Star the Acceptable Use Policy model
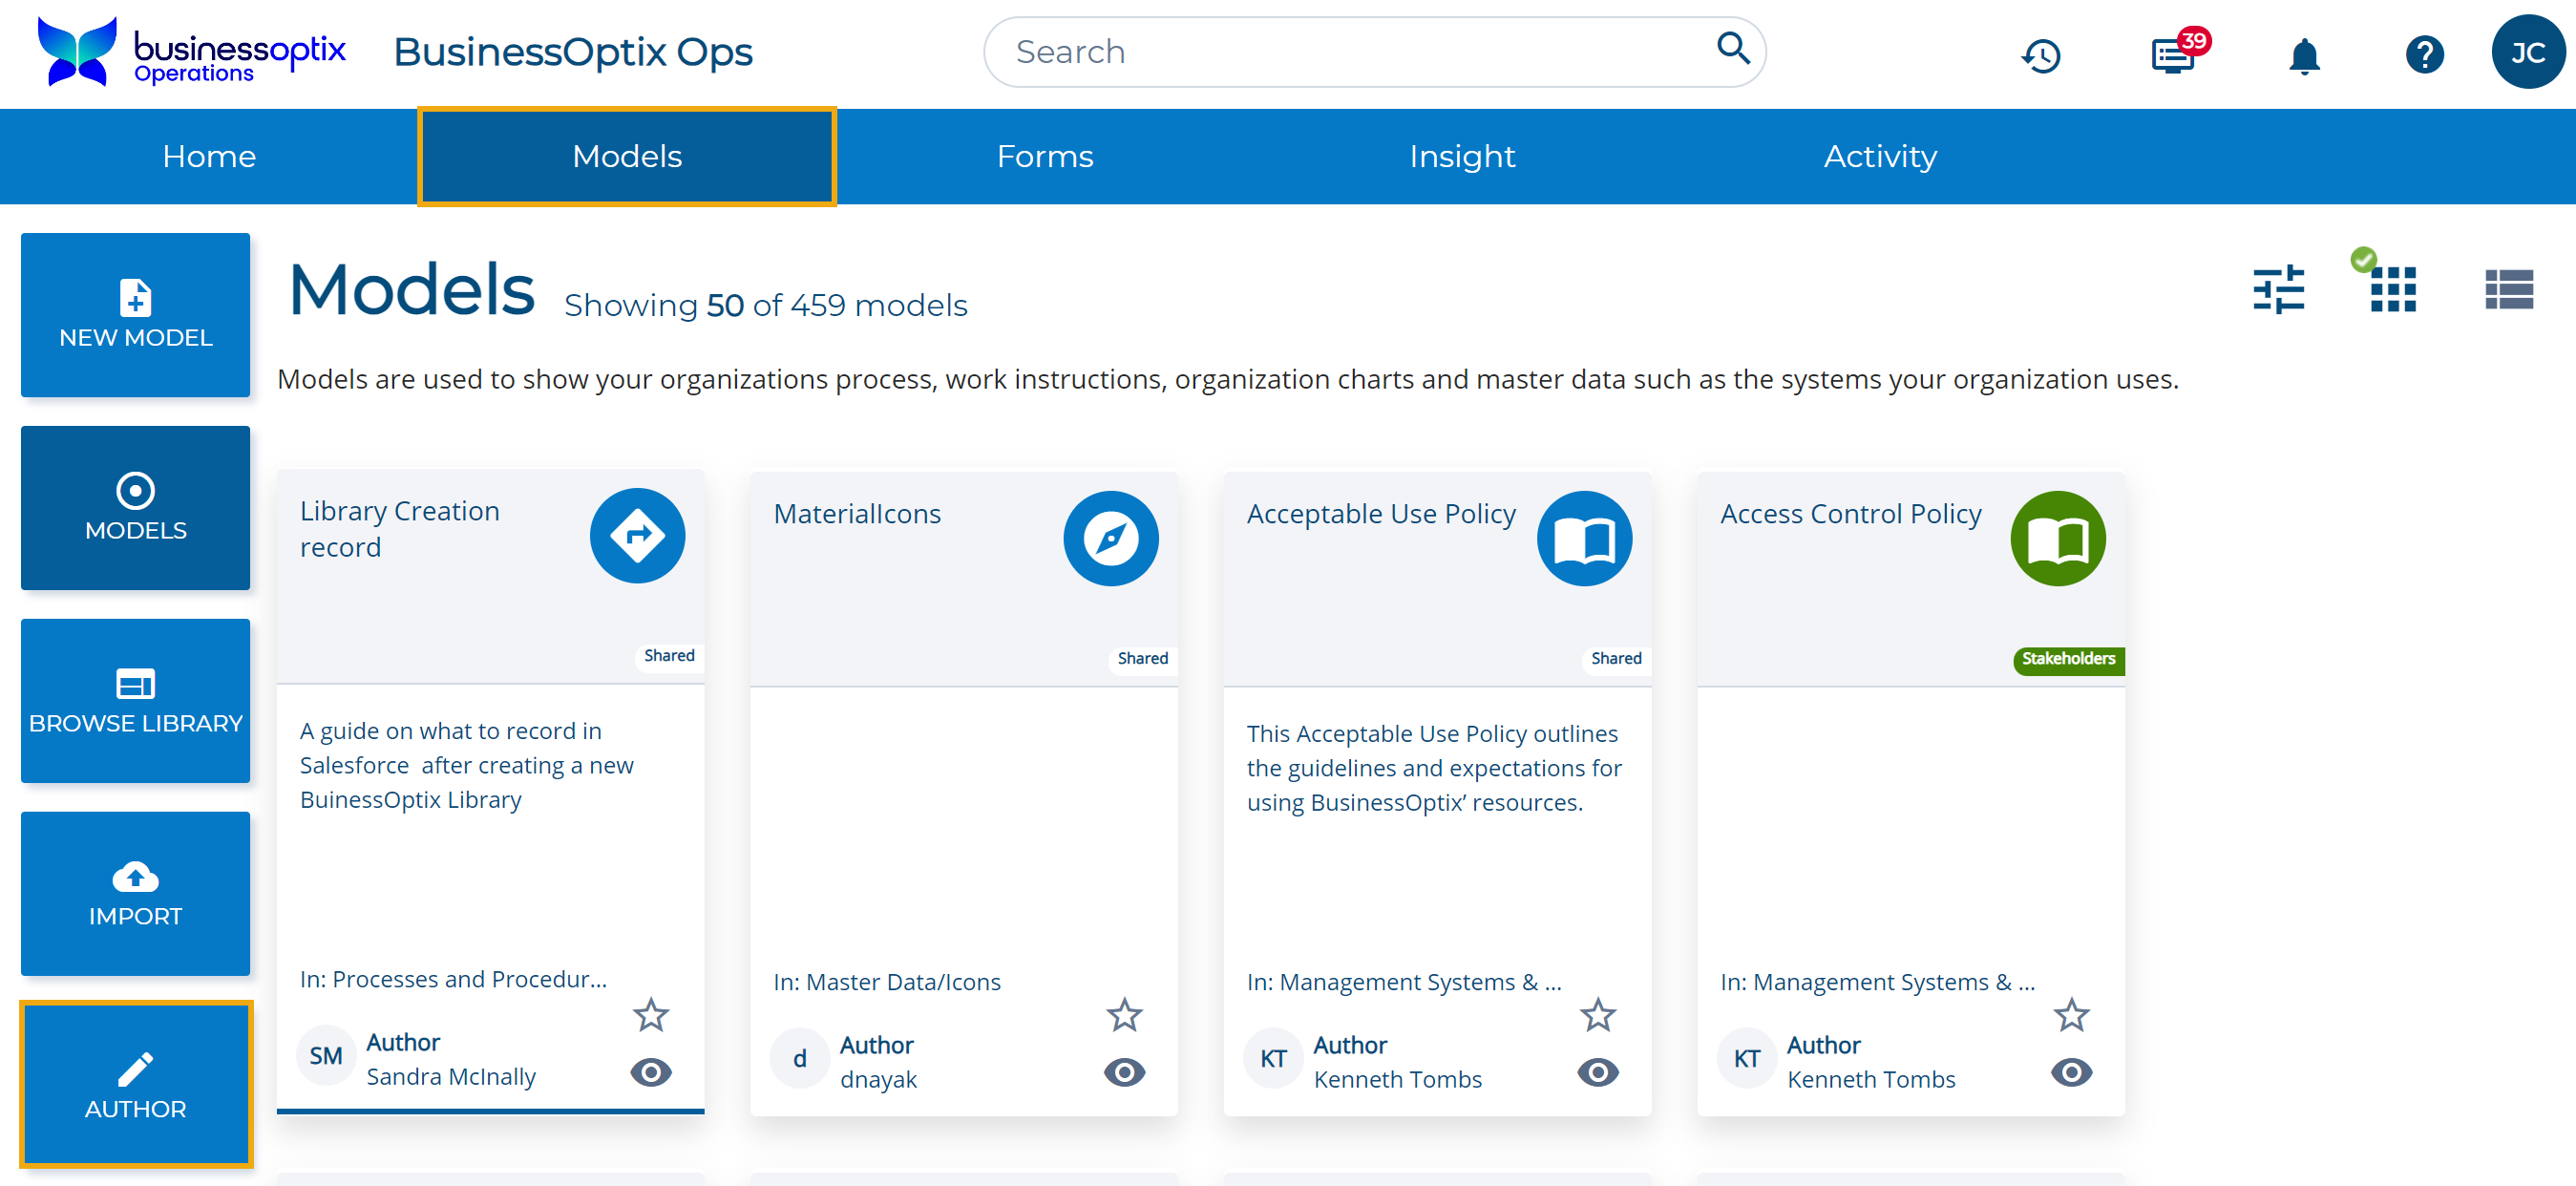Viewport: 2576px width, 1186px height. pyautogui.click(x=1598, y=1015)
